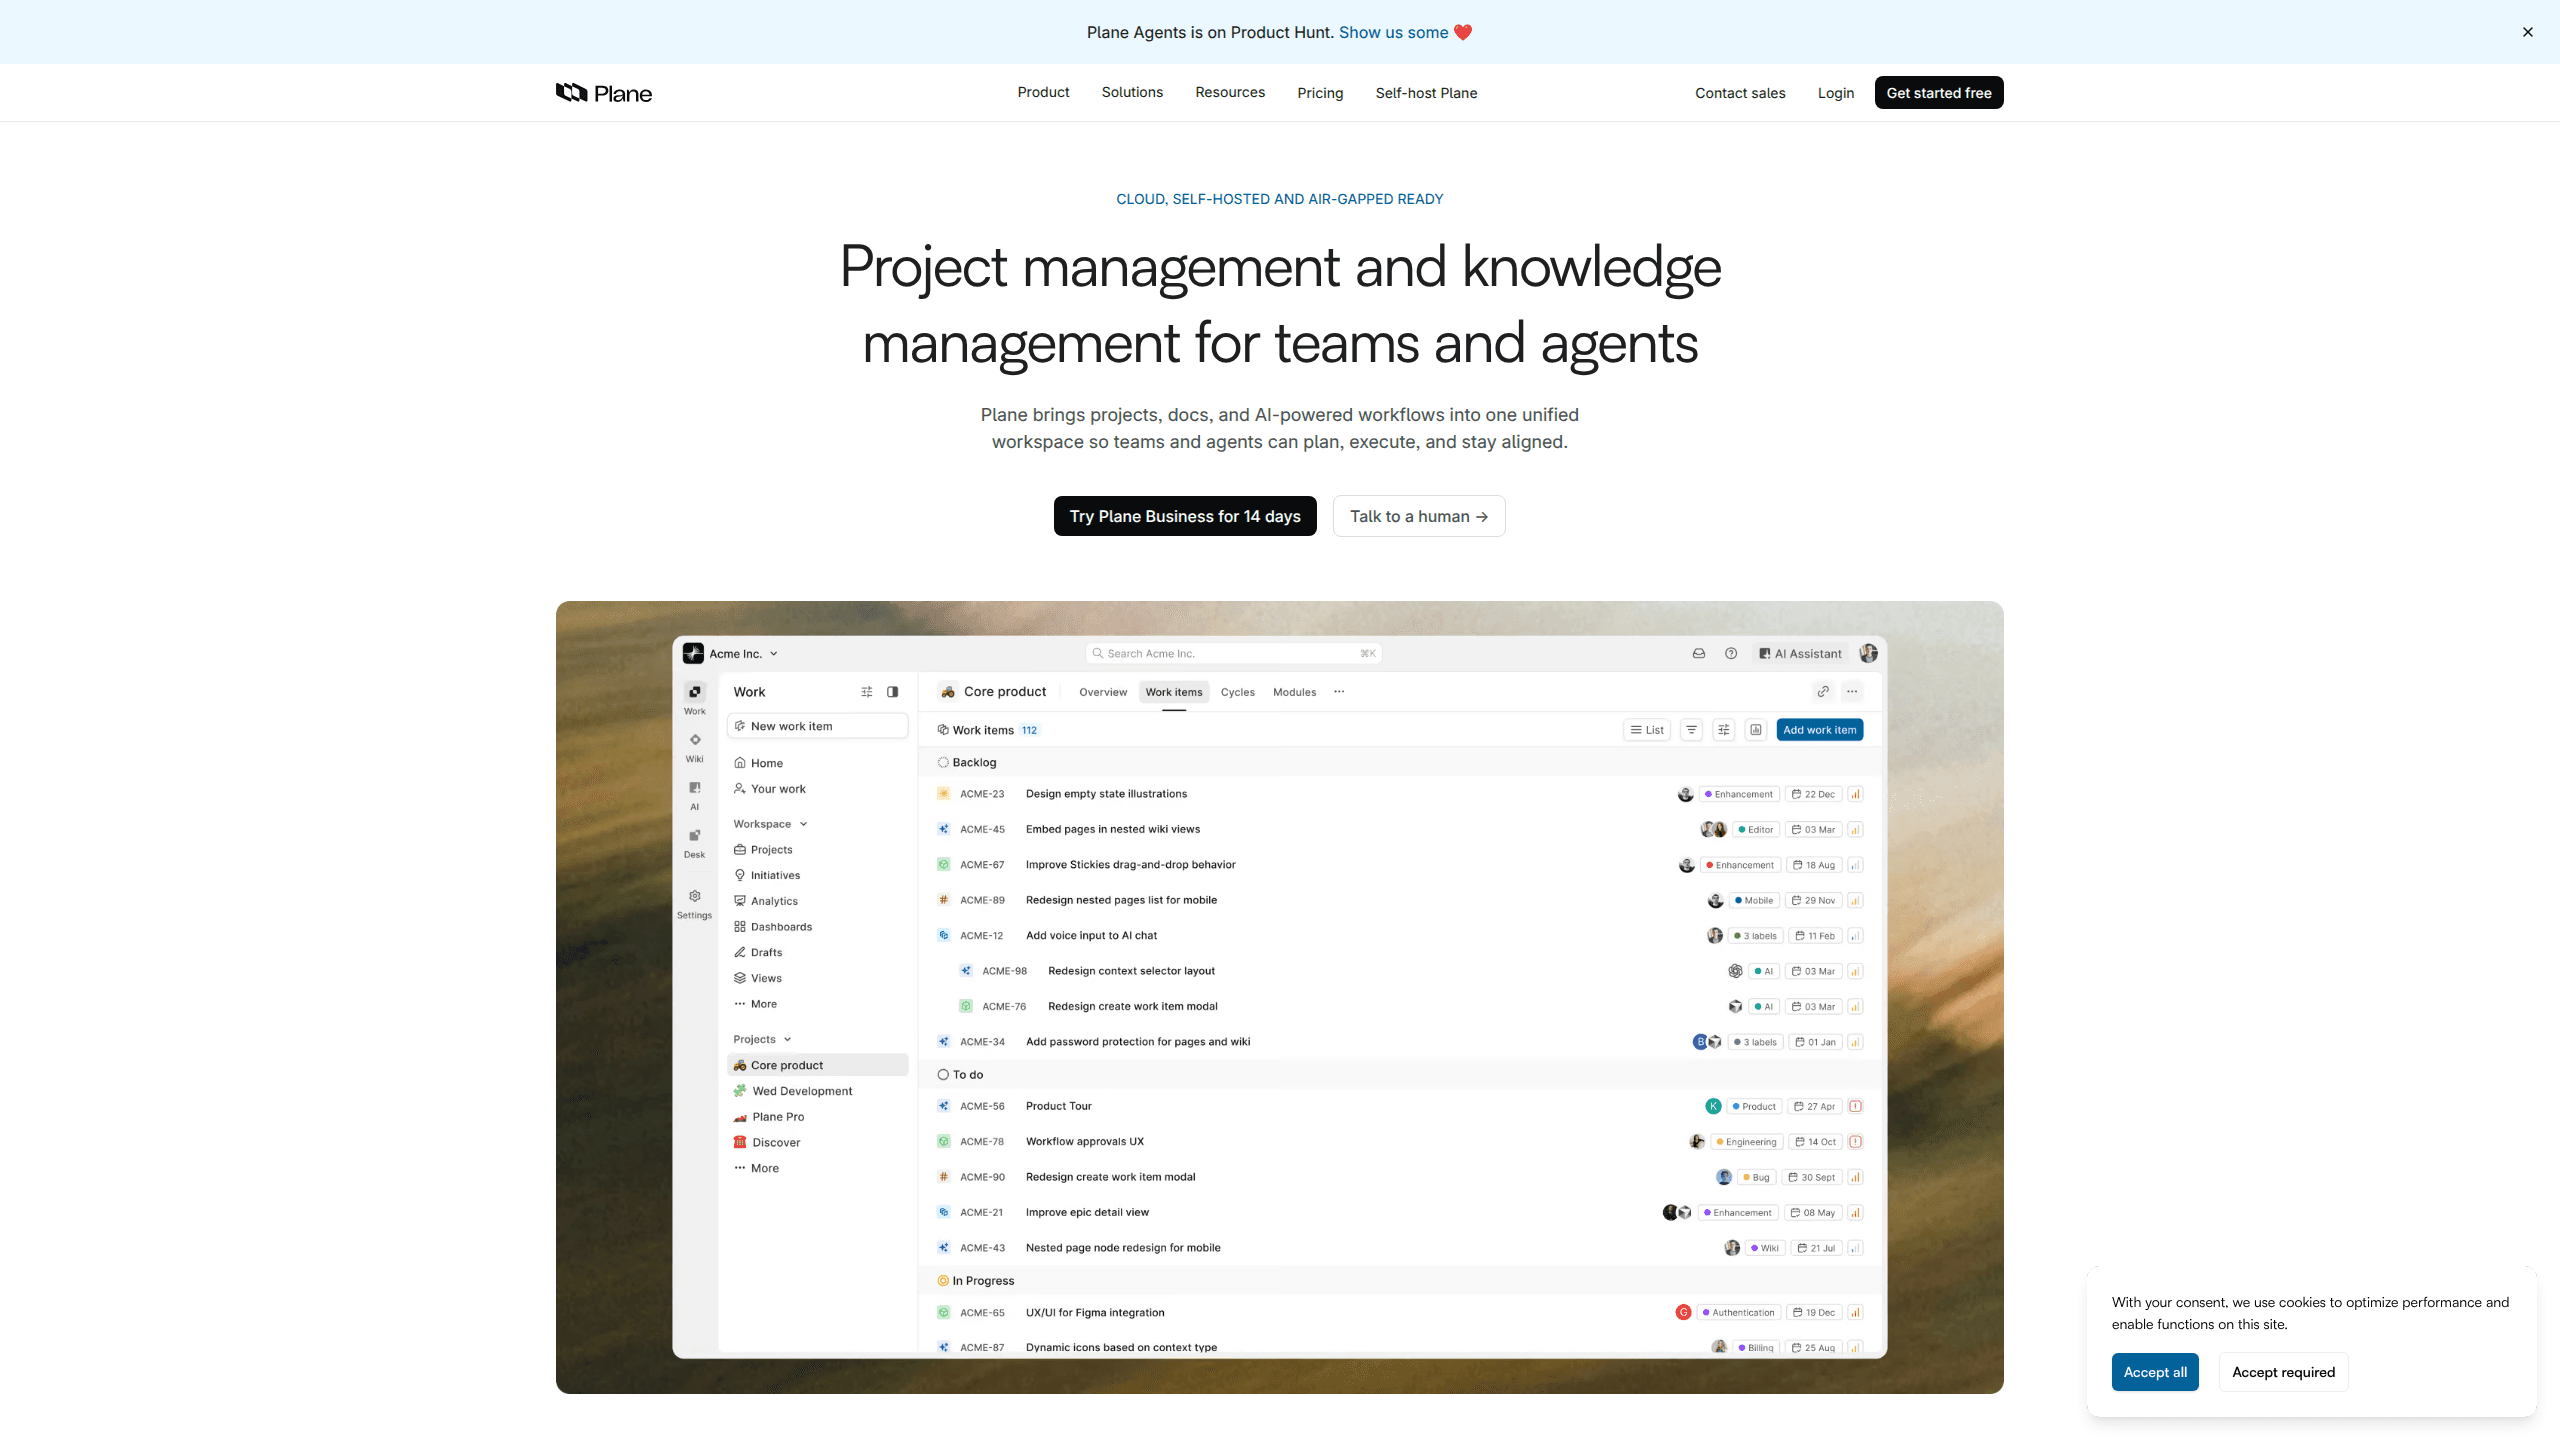Open the Desk section icon in the rail

click(695, 836)
